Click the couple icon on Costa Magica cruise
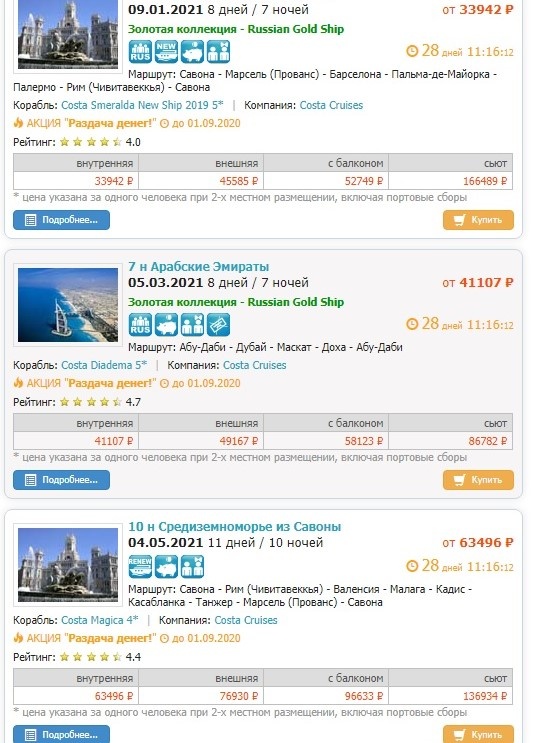The height and width of the screenshot is (743, 535). tap(192, 567)
